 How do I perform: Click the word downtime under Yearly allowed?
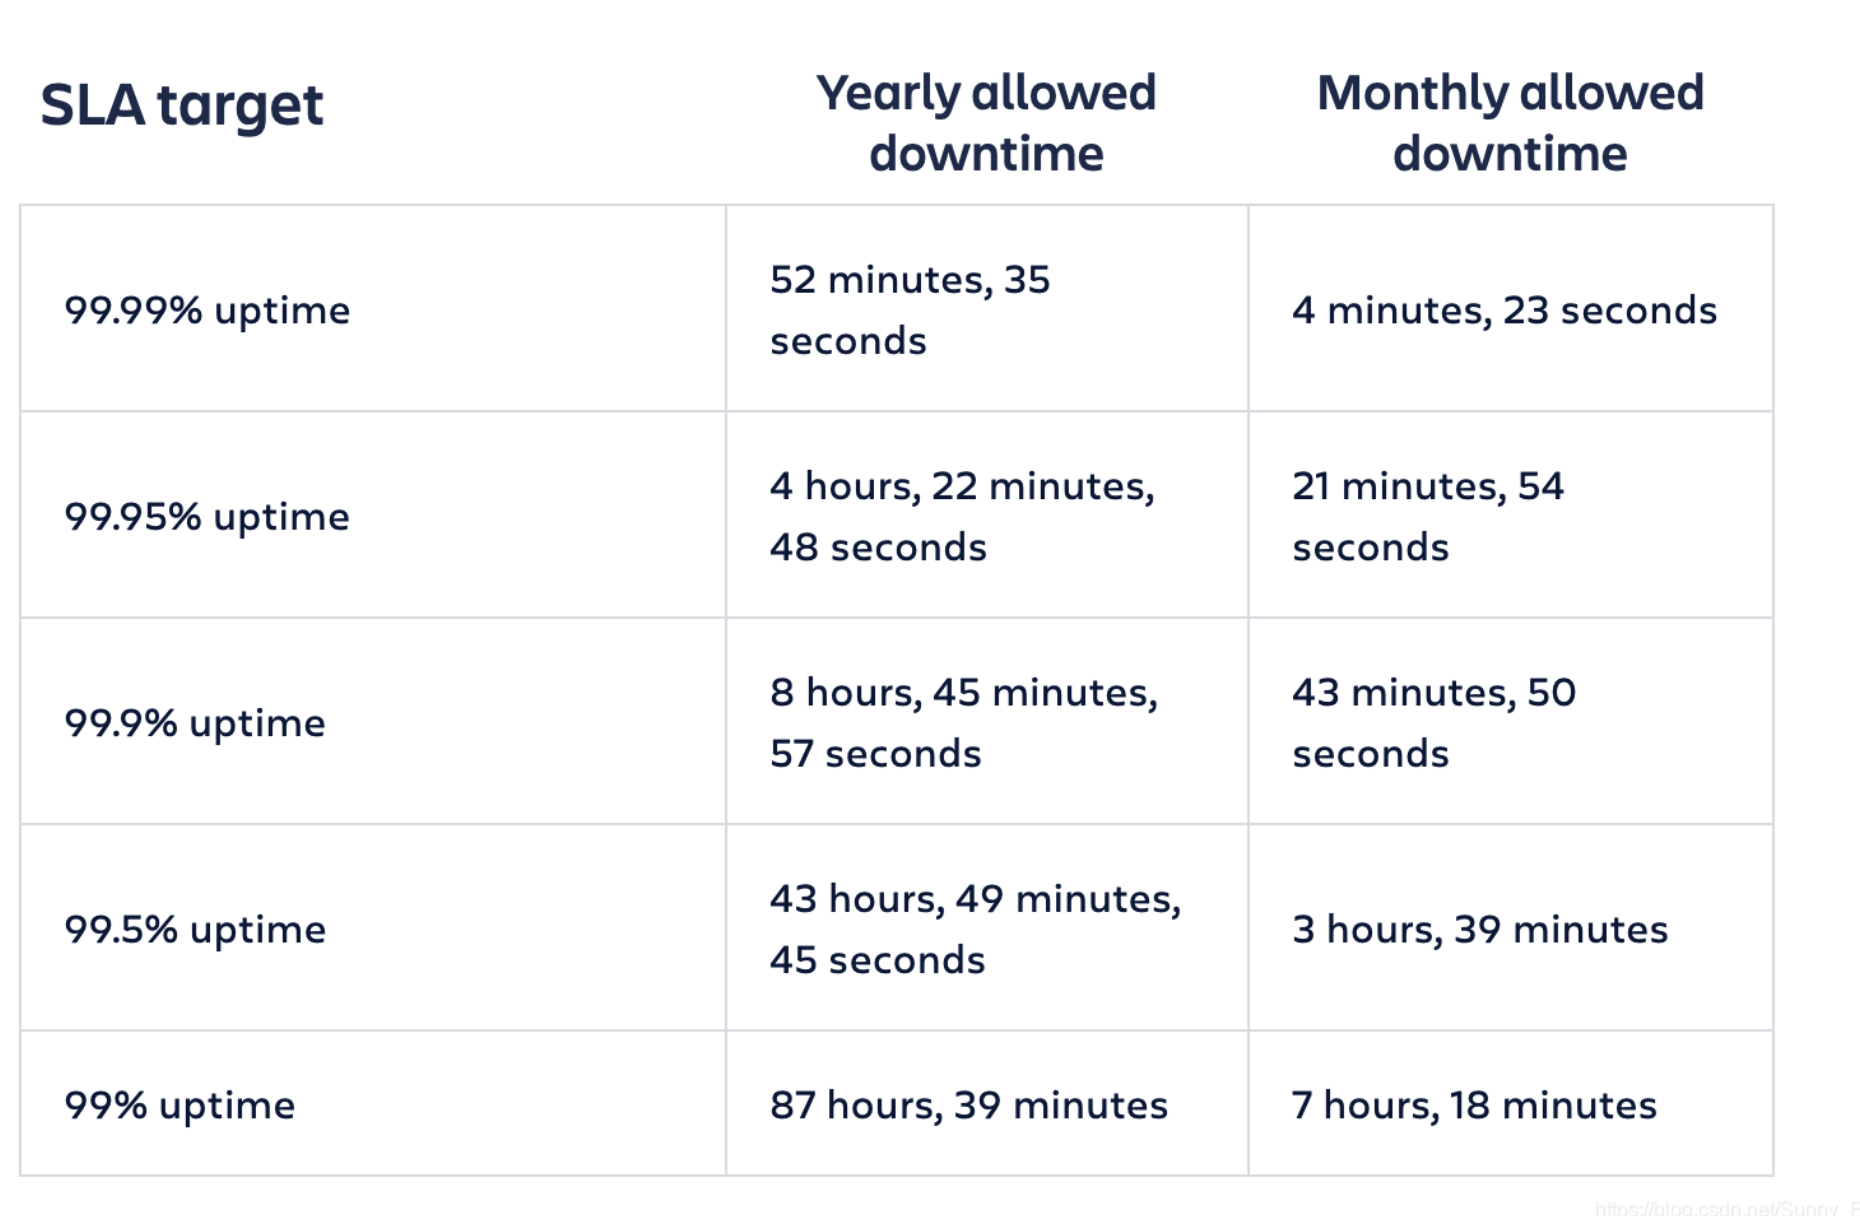[986, 154]
